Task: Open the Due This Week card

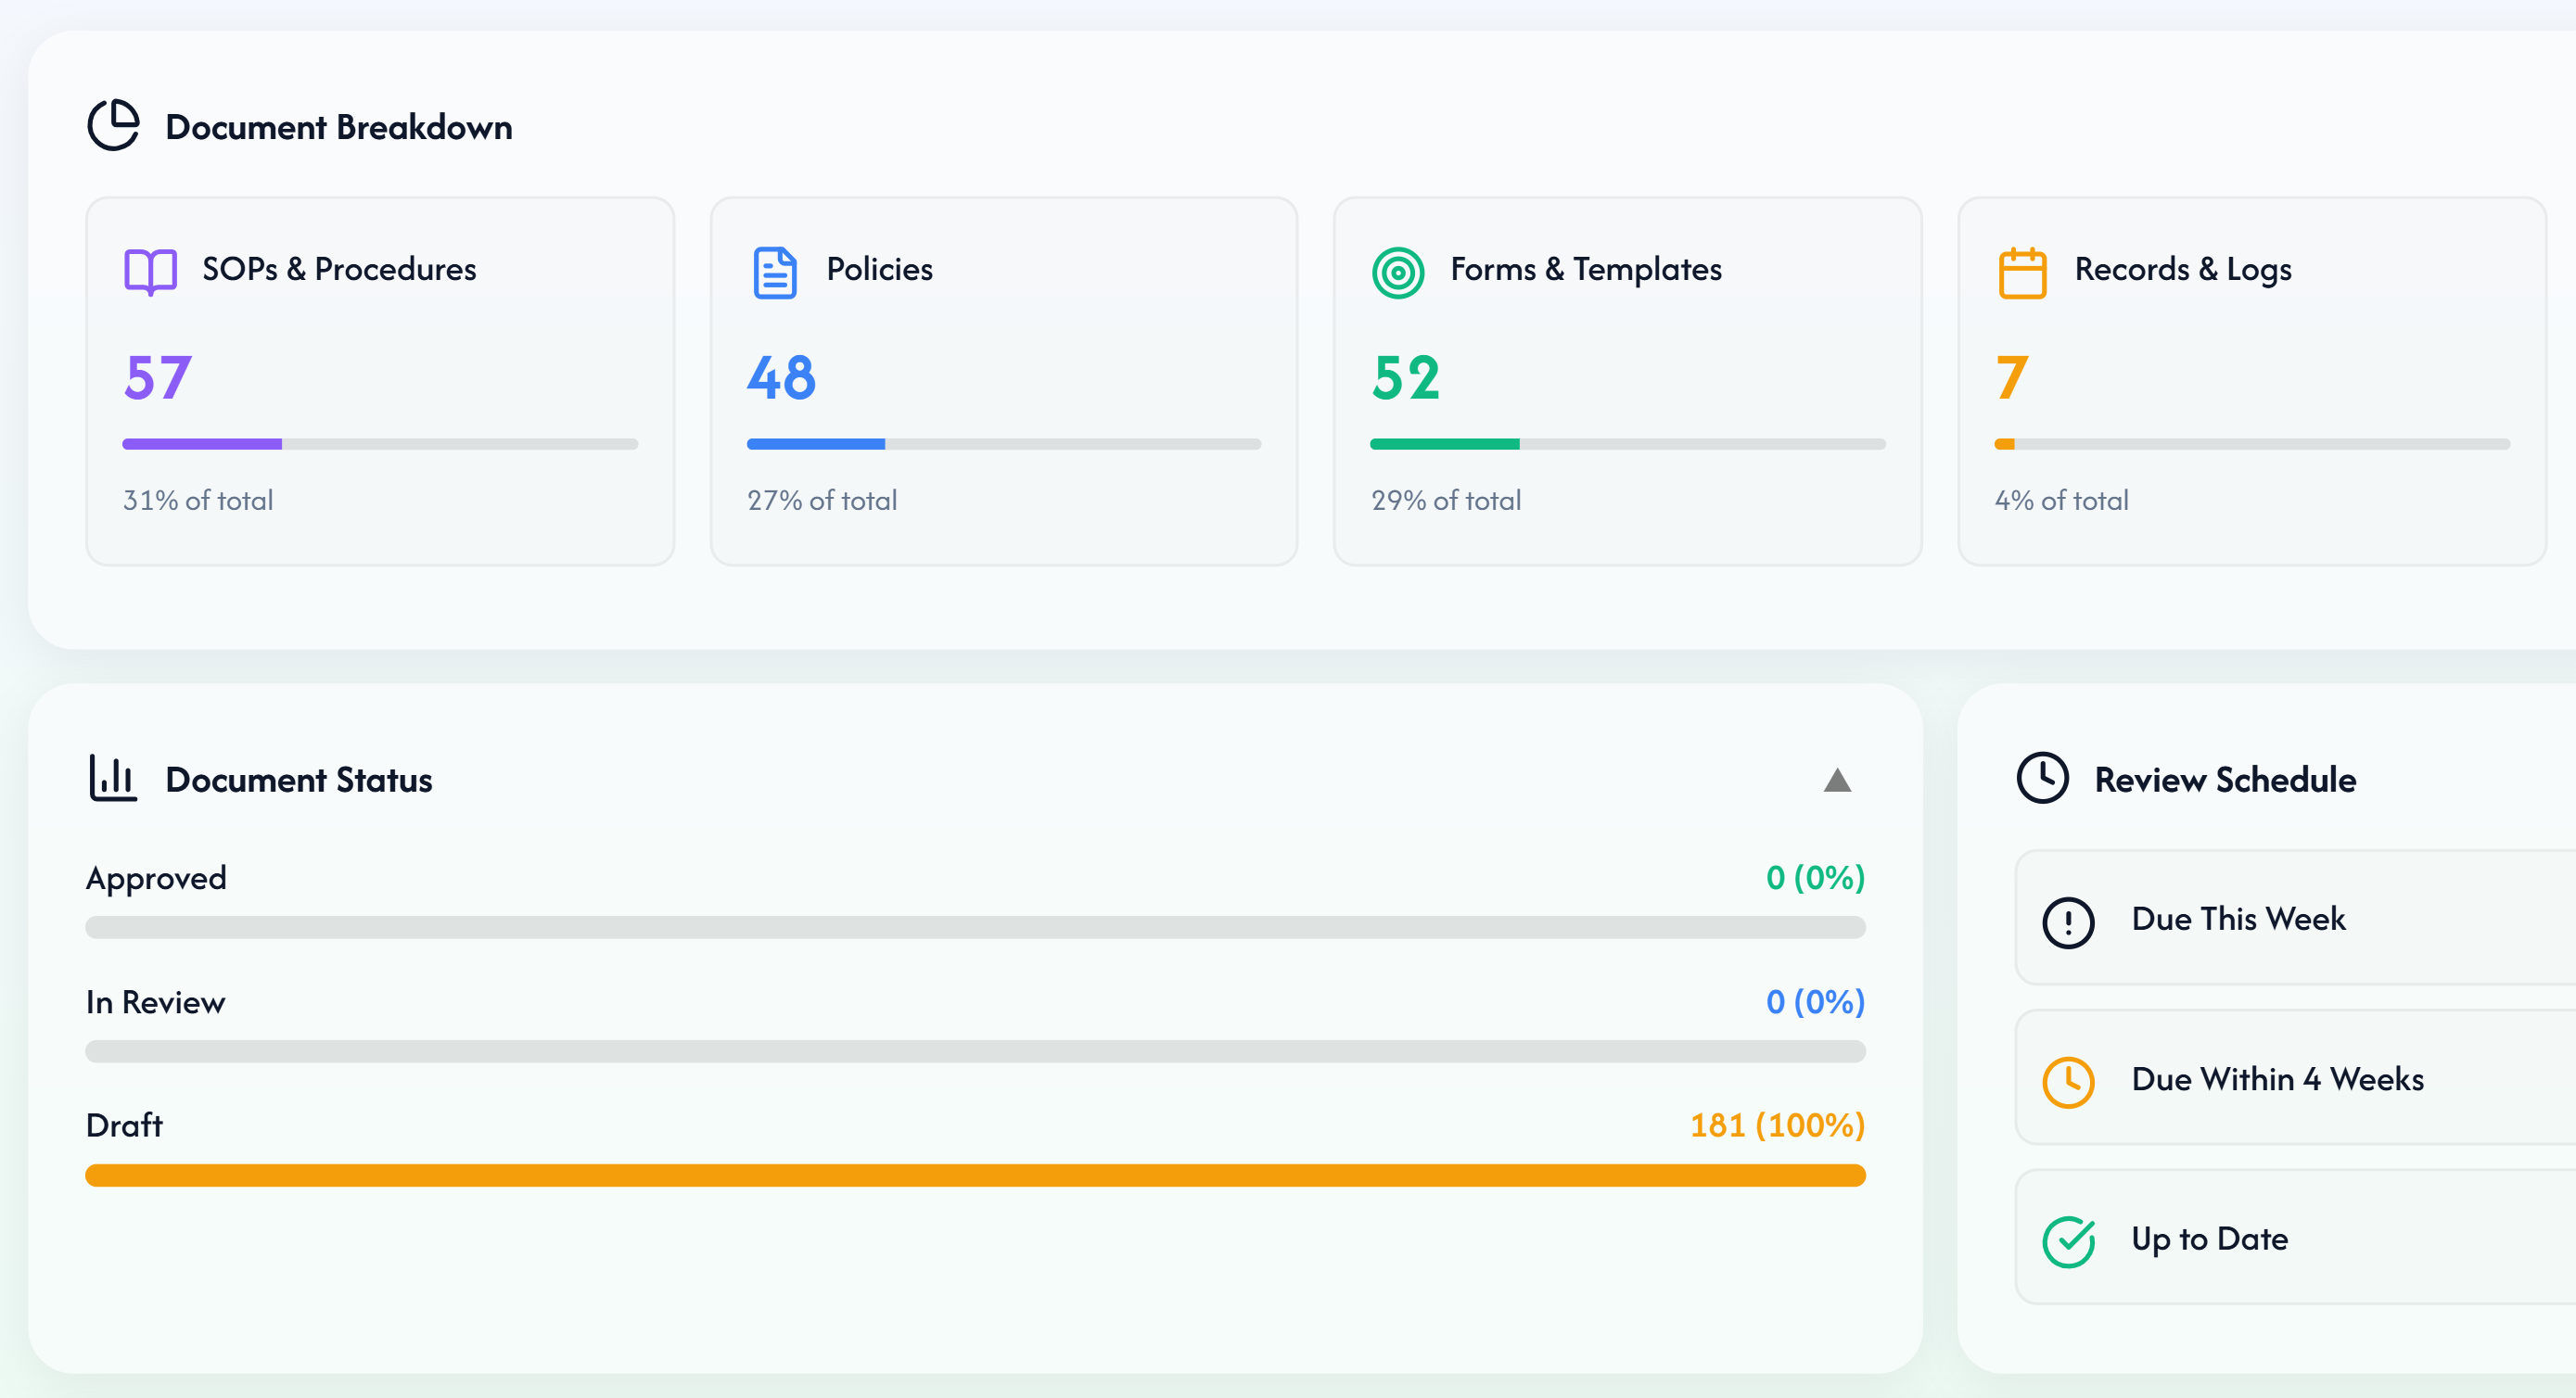Action: (2300, 918)
